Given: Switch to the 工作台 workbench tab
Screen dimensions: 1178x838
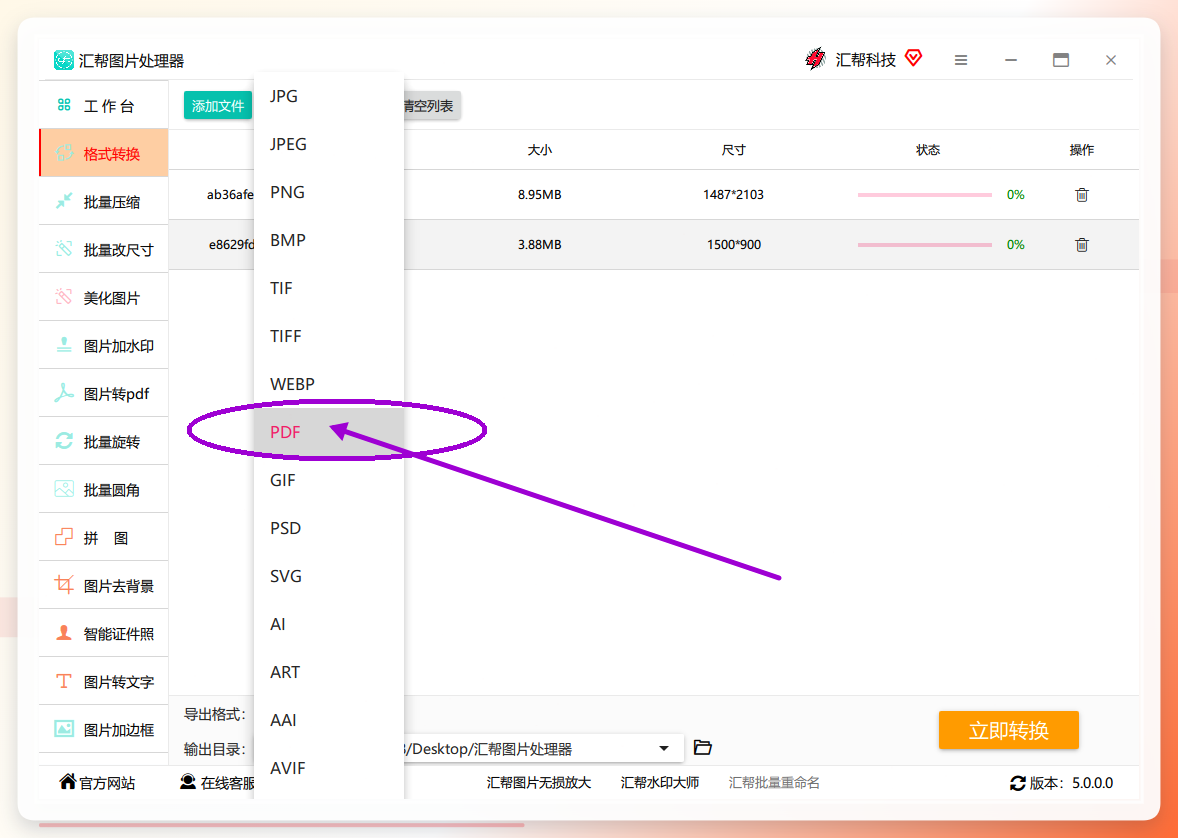Looking at the screenshot, I should tap(104, 105).
